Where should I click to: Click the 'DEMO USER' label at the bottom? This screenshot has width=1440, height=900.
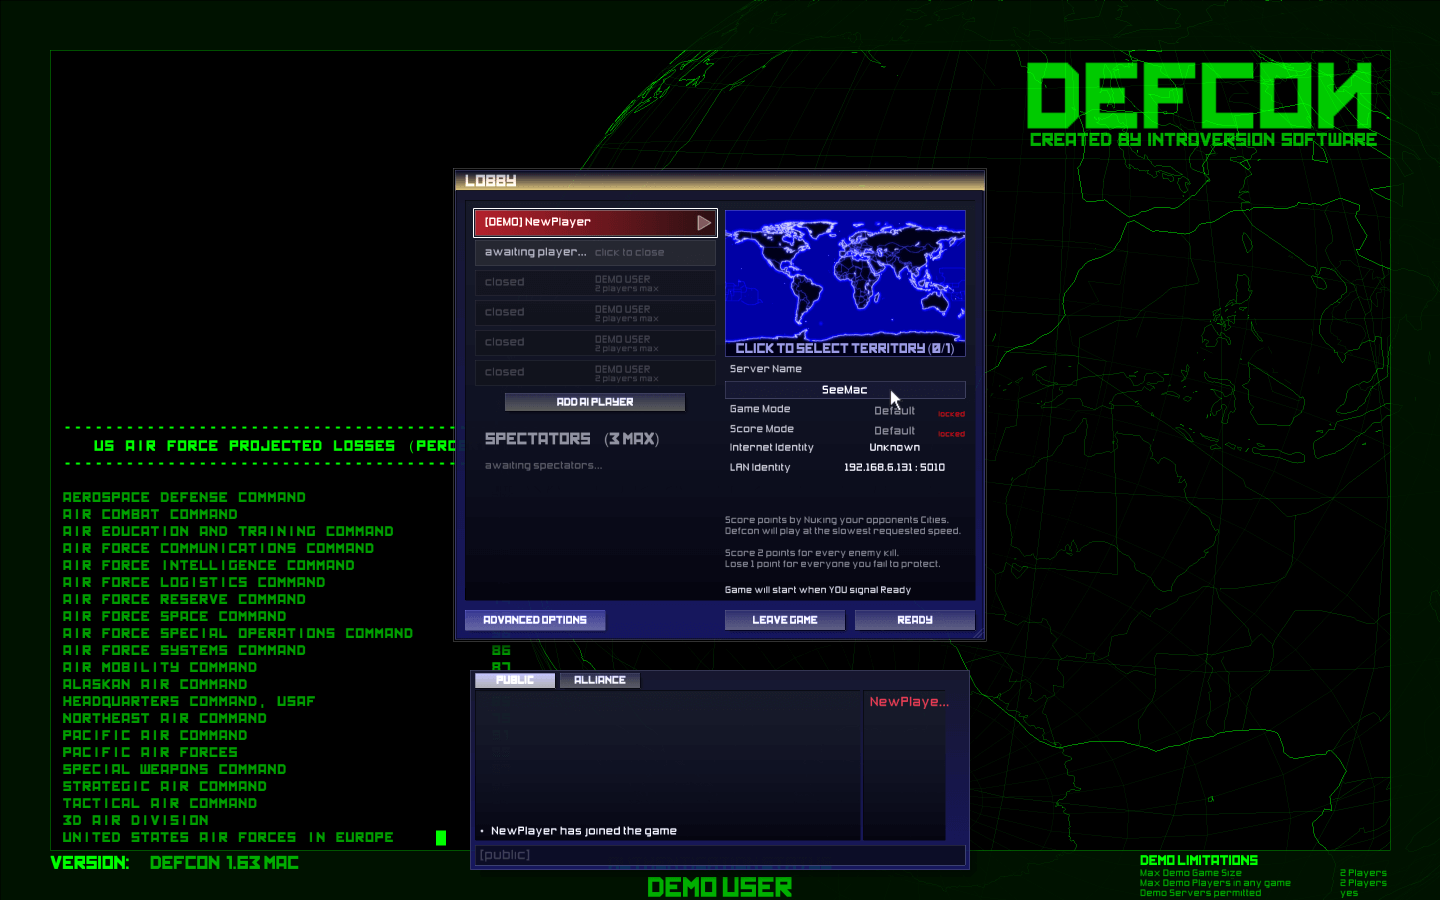pyautogui.click(x=720, y=887)
